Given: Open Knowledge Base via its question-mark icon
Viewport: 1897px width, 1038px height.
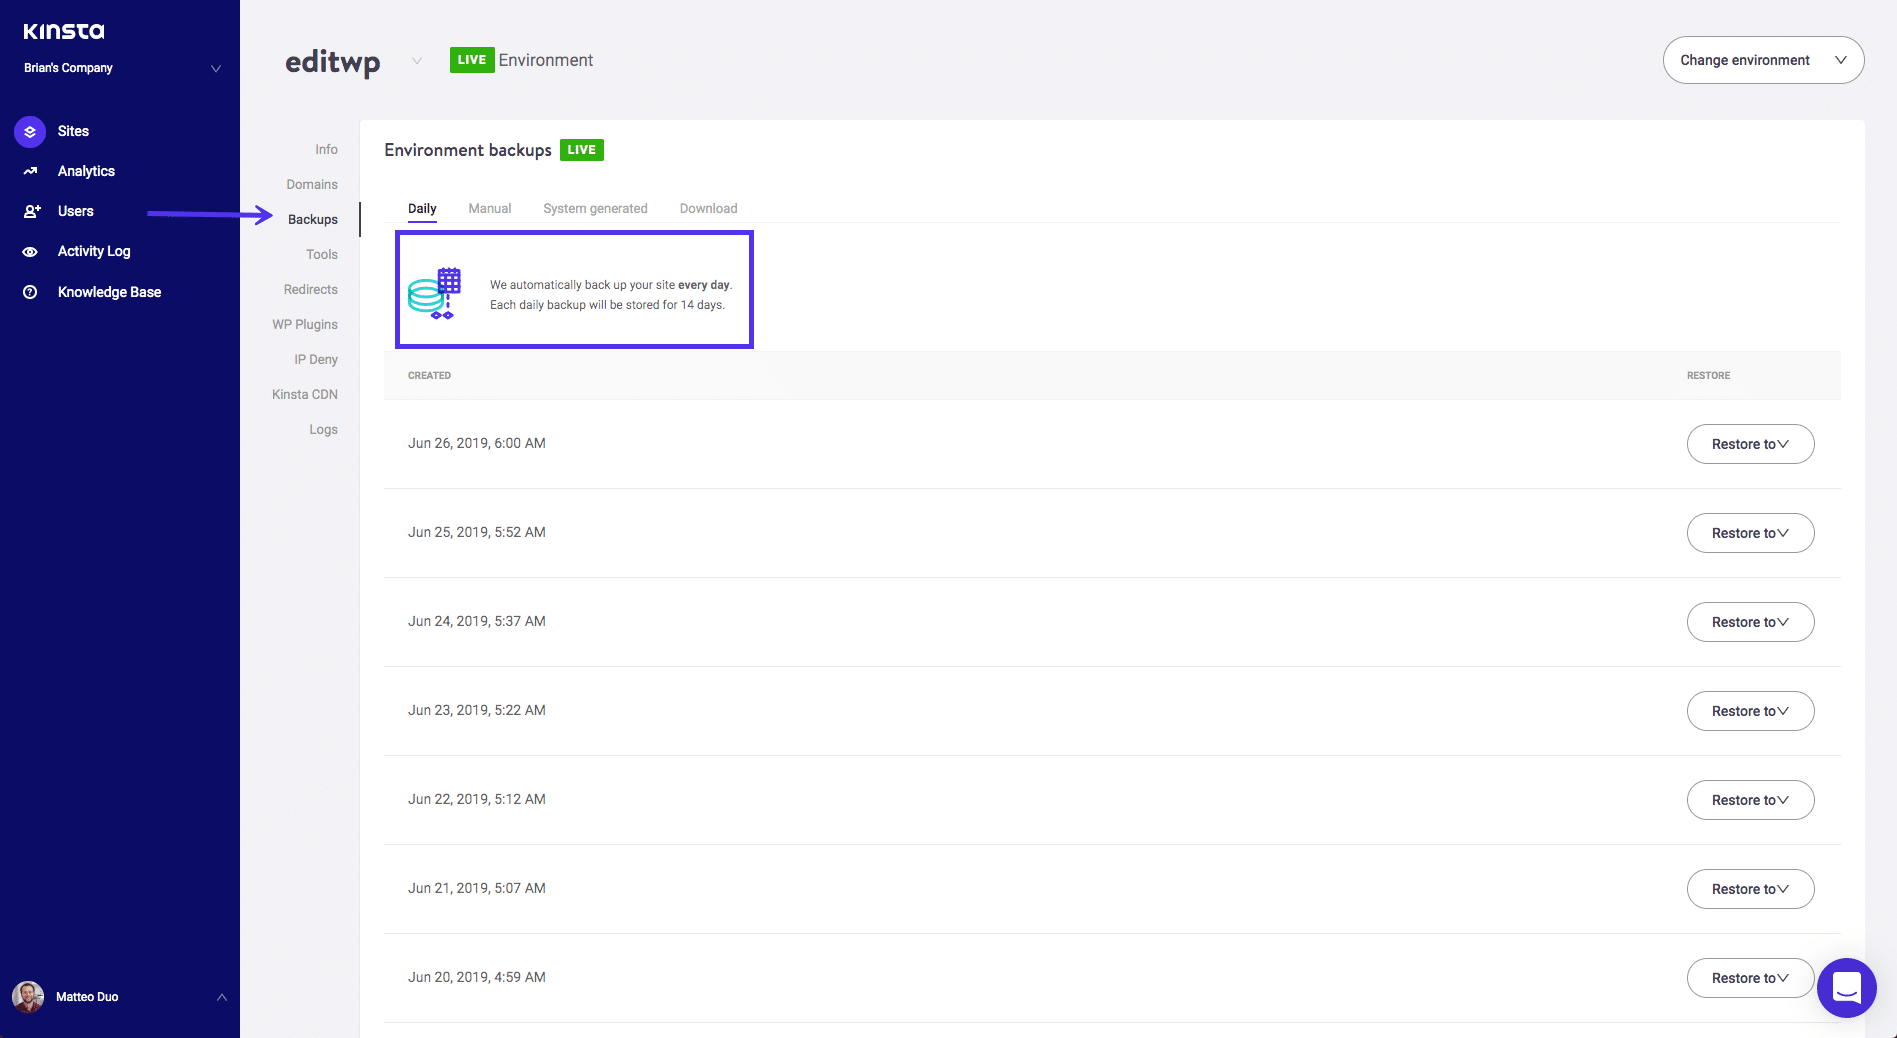Looking at the screenshot, I should click(29, 291).
